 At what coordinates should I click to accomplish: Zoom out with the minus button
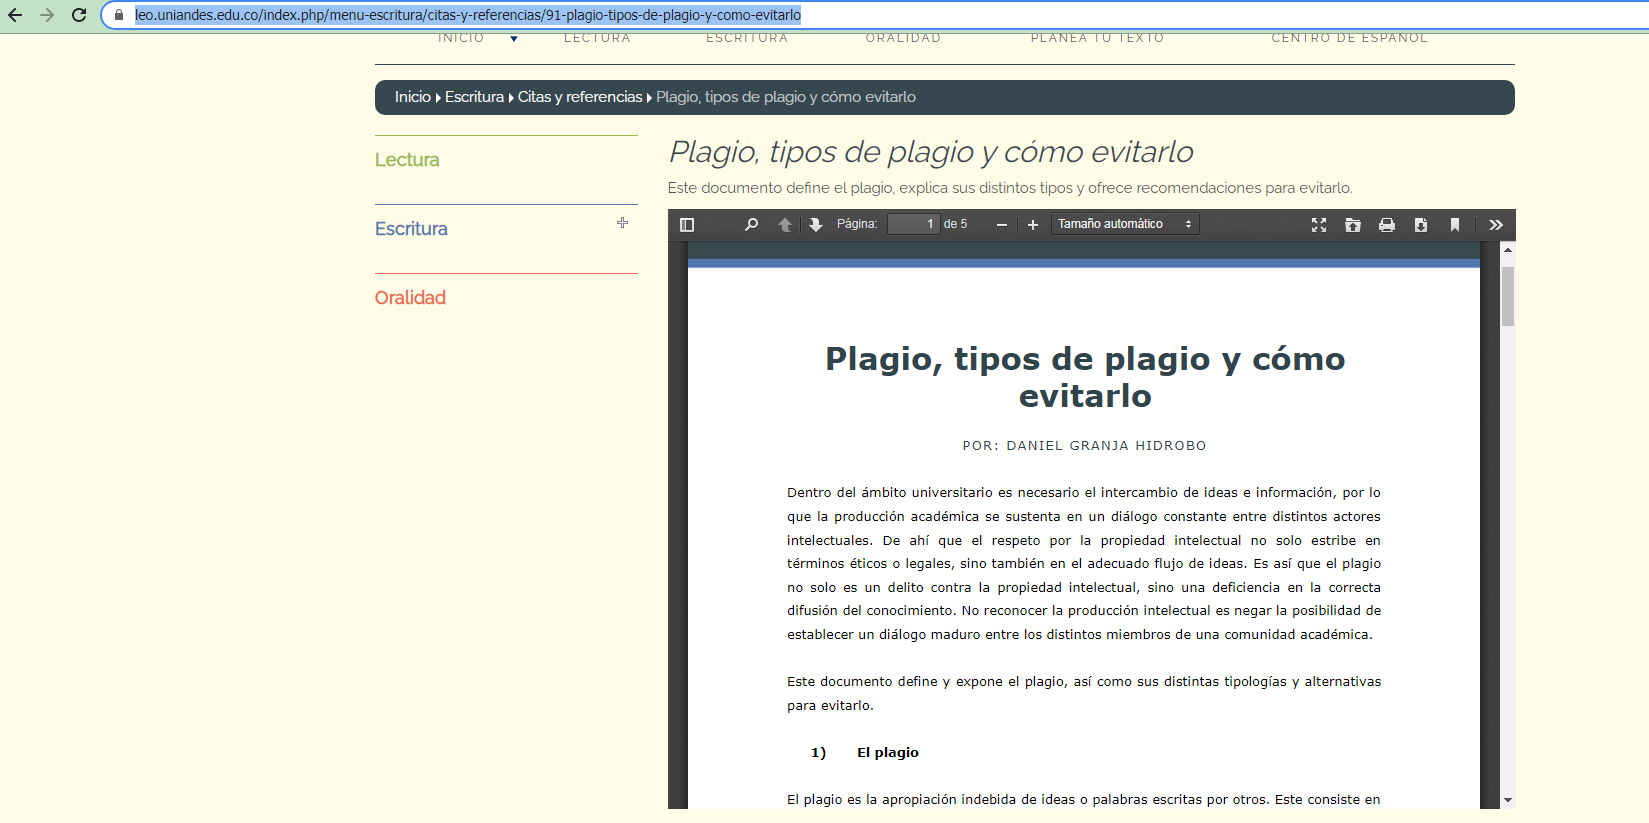click(1002, 225)
